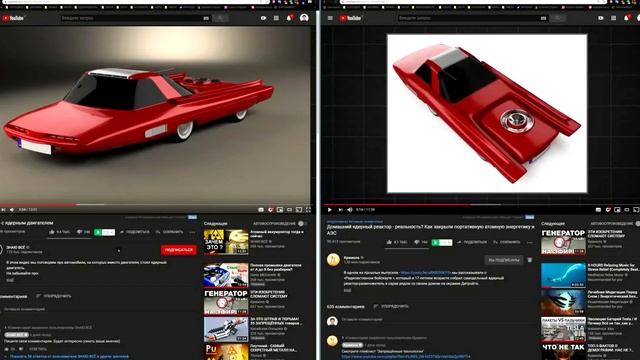The image size is (640, 360).
Task: Open YouTube apps grid icon, left window
Action: [276, 18]
